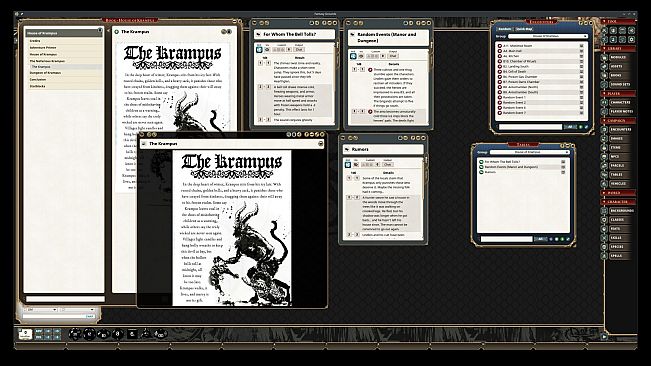Open 'Random Event 1' encounter entry
The height and width of the screenshot is (366, 651).
point(541,97)
